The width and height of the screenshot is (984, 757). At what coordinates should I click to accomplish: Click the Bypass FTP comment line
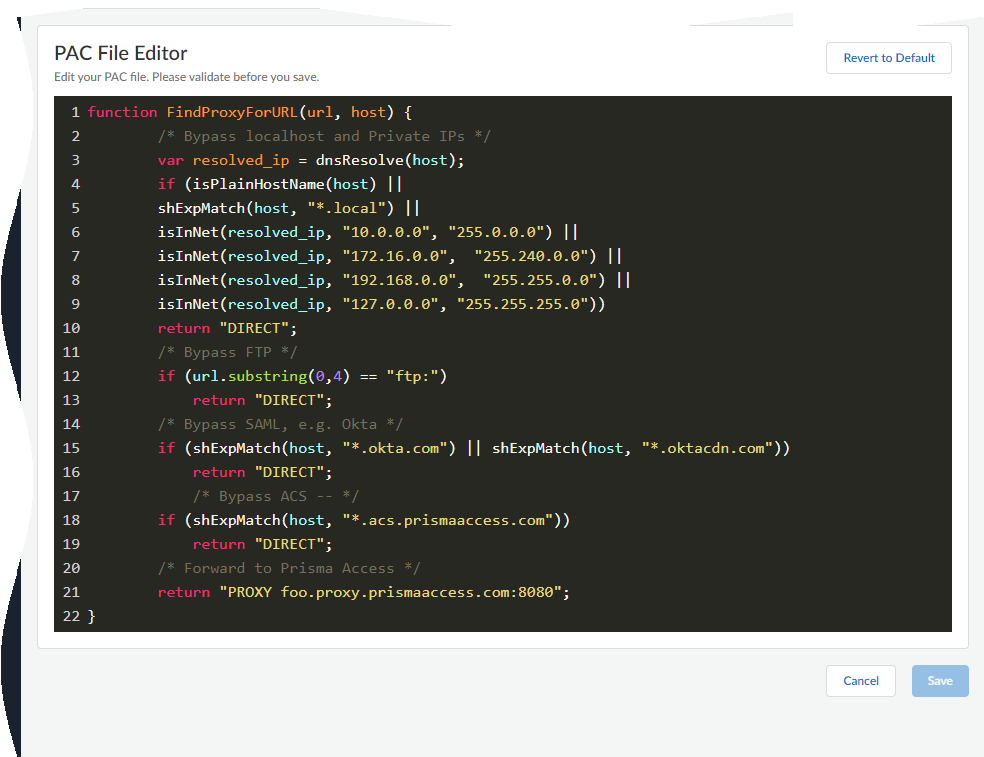(x=227, y=352)
